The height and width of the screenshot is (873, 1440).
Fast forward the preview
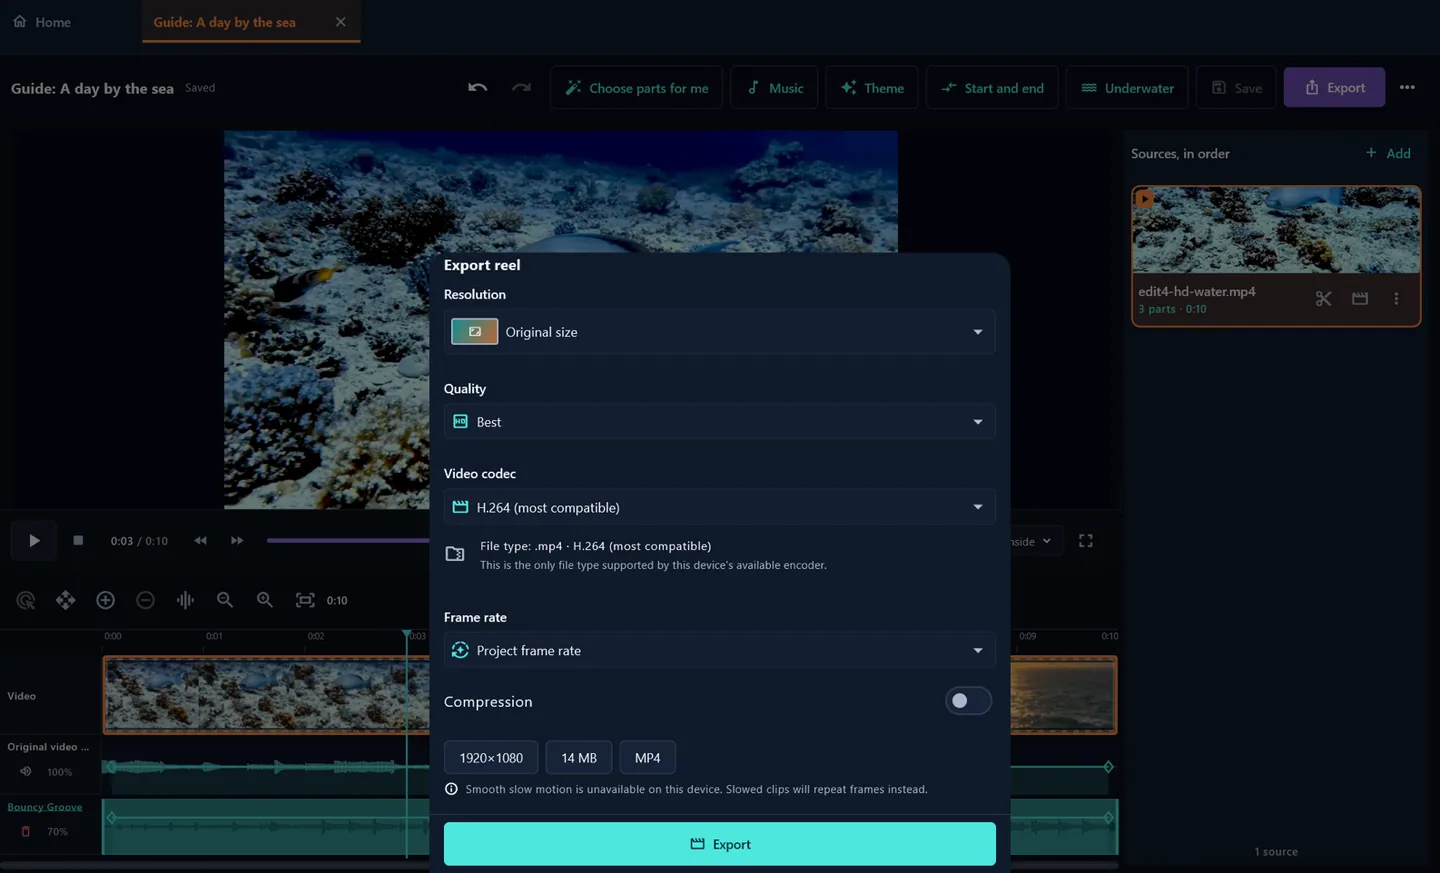pyautogui.click(x=237, y=541)
